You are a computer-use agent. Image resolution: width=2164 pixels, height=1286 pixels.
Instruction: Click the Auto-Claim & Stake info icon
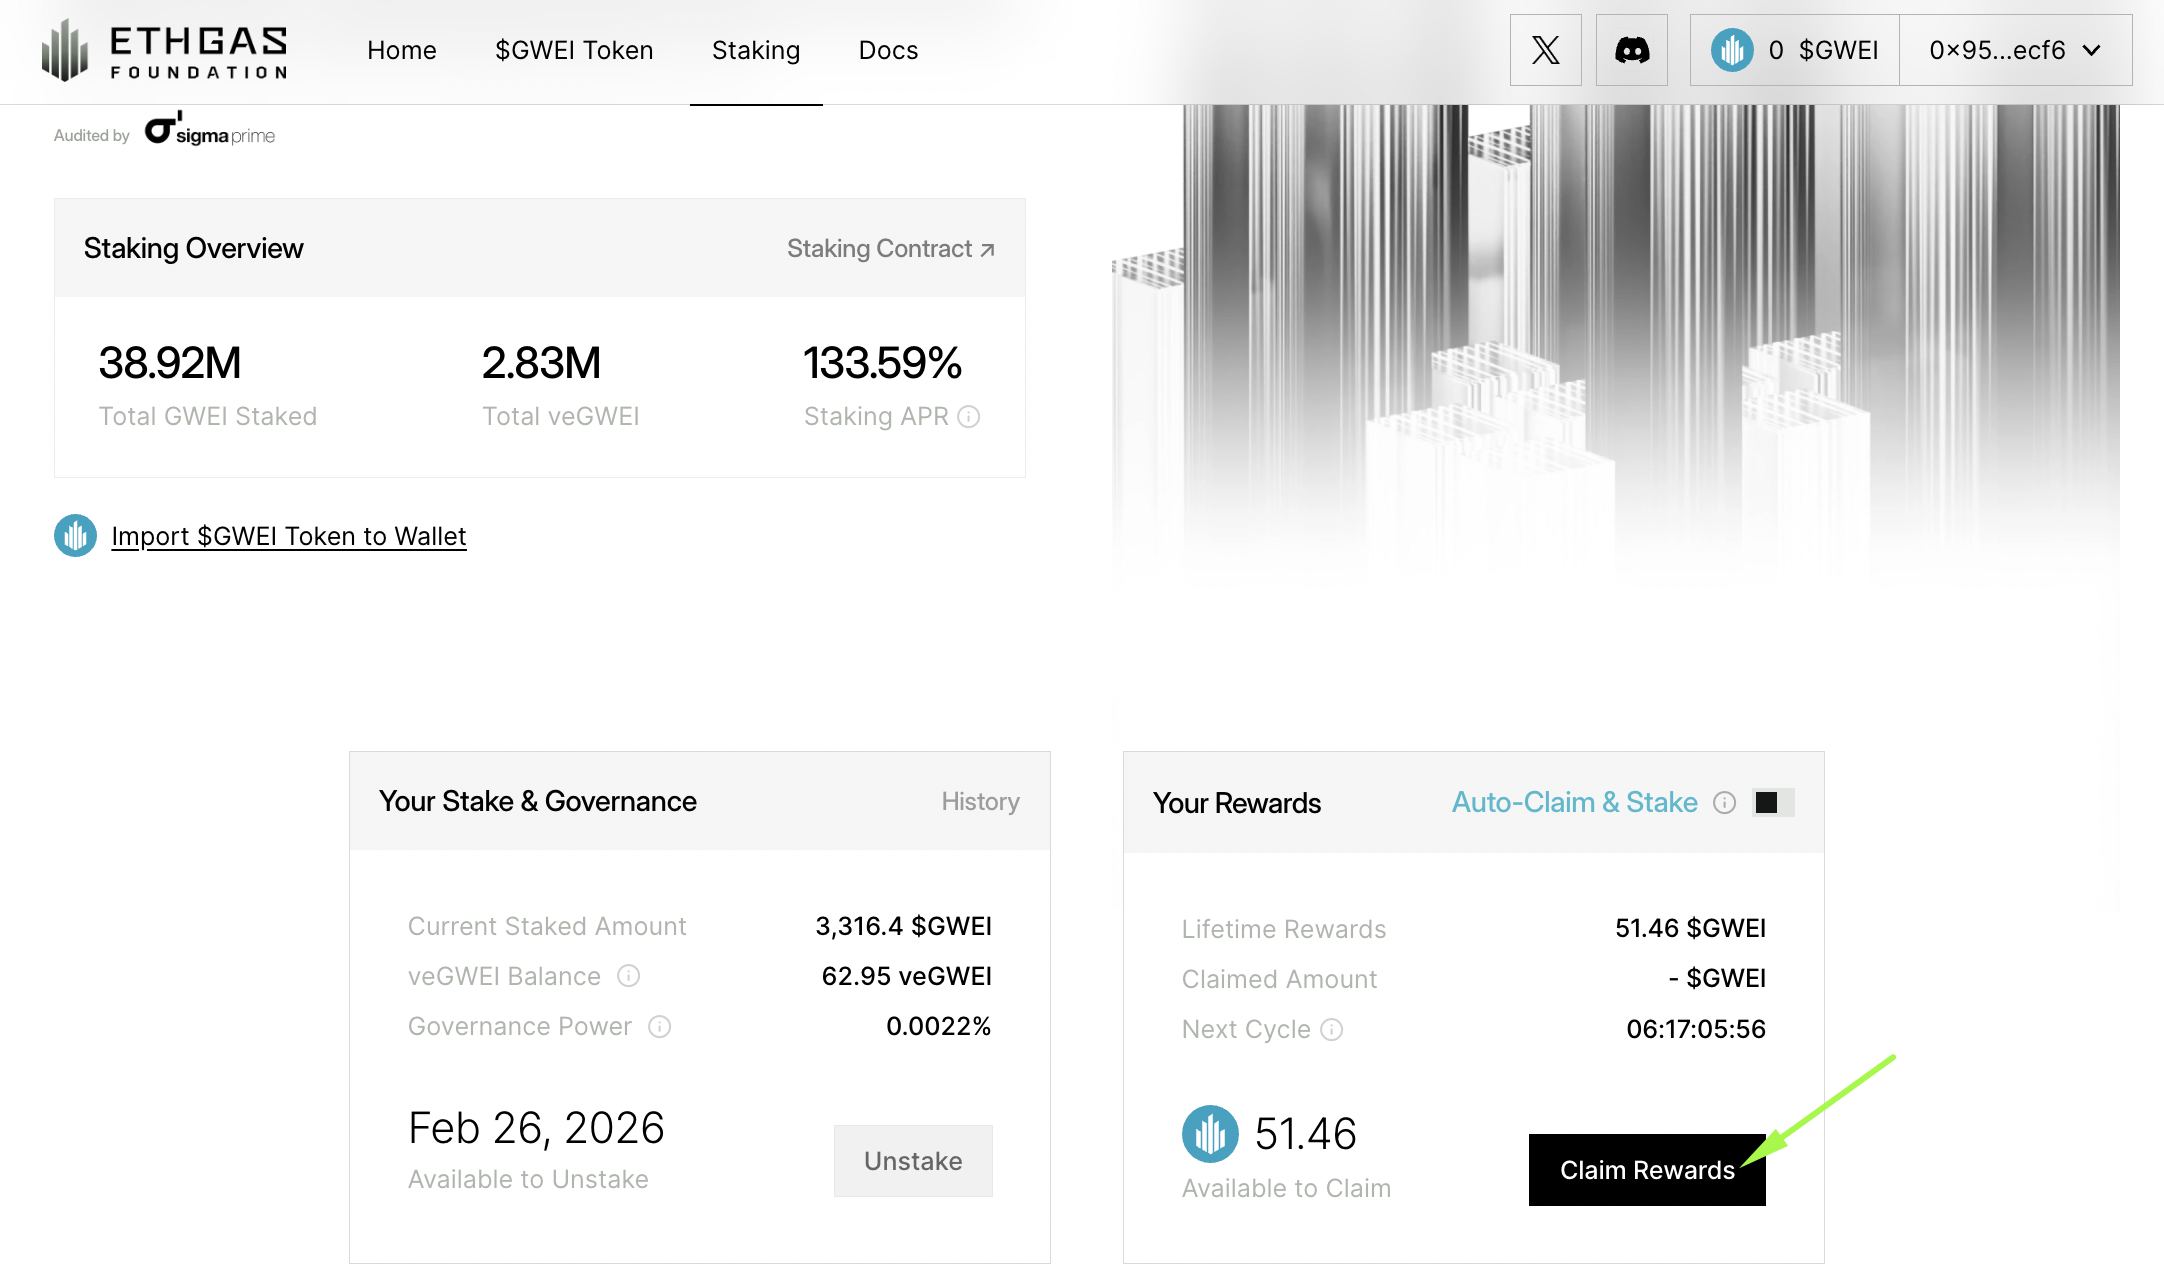(1724, 803)
